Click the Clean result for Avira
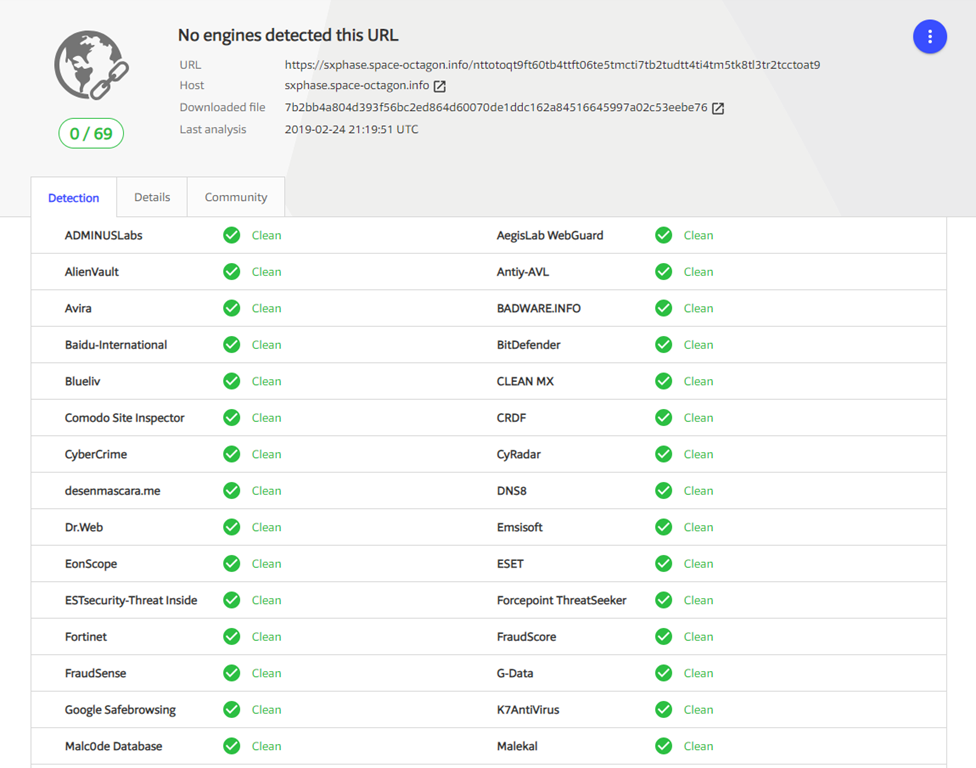976x768 pixels. click(x=266, y=308)
